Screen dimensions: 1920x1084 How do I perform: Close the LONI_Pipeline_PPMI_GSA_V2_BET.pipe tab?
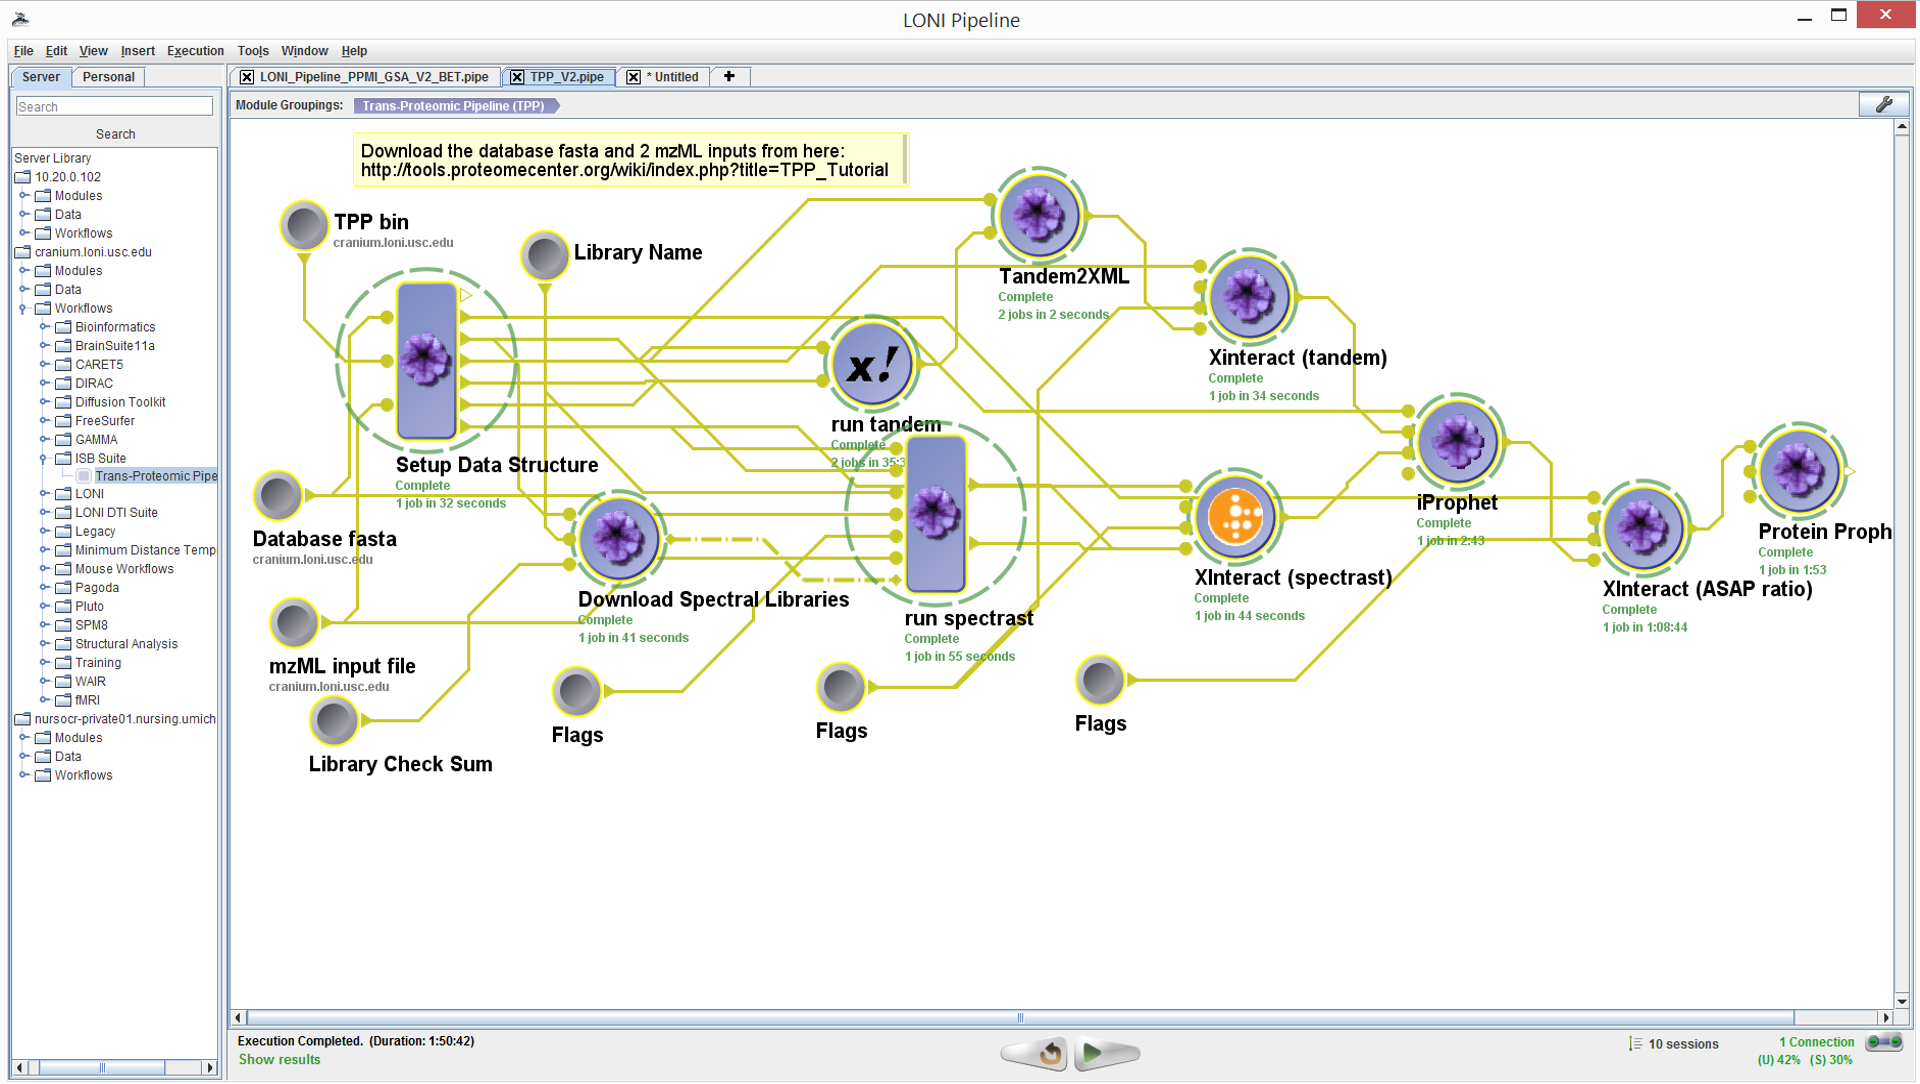247,77
